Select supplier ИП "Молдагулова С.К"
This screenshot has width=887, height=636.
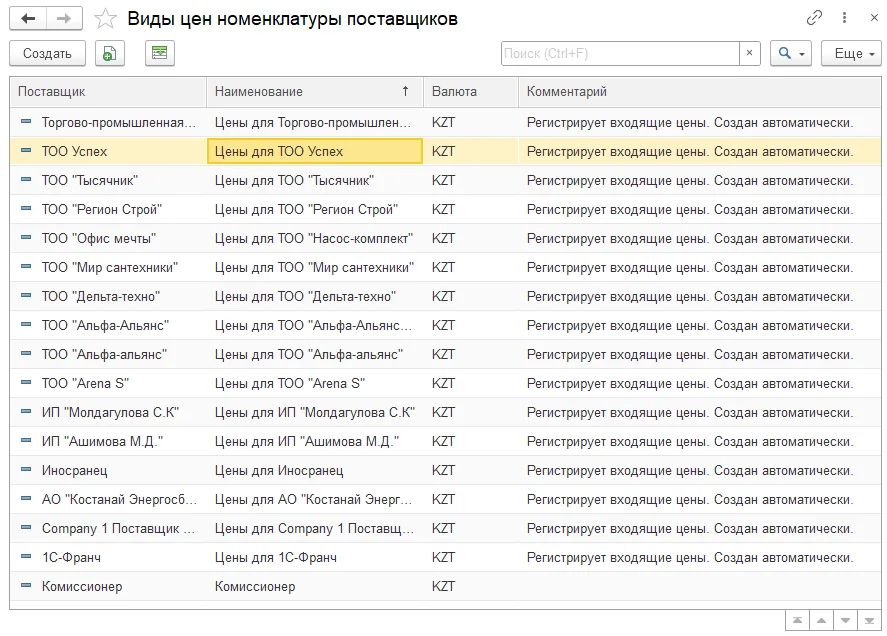coord(110,412)
